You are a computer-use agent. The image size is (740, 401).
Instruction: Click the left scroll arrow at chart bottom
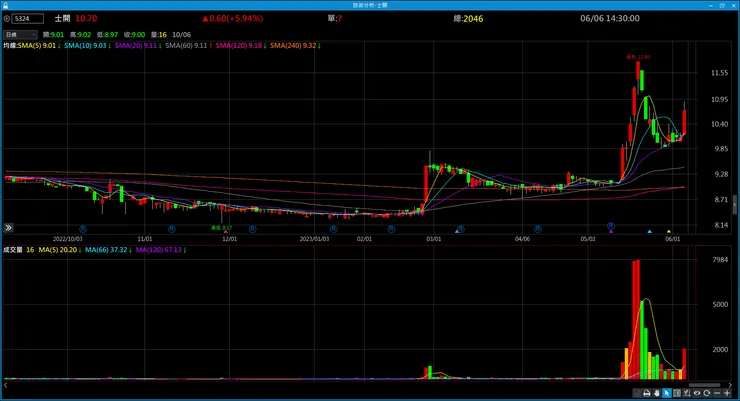[5, 385]
